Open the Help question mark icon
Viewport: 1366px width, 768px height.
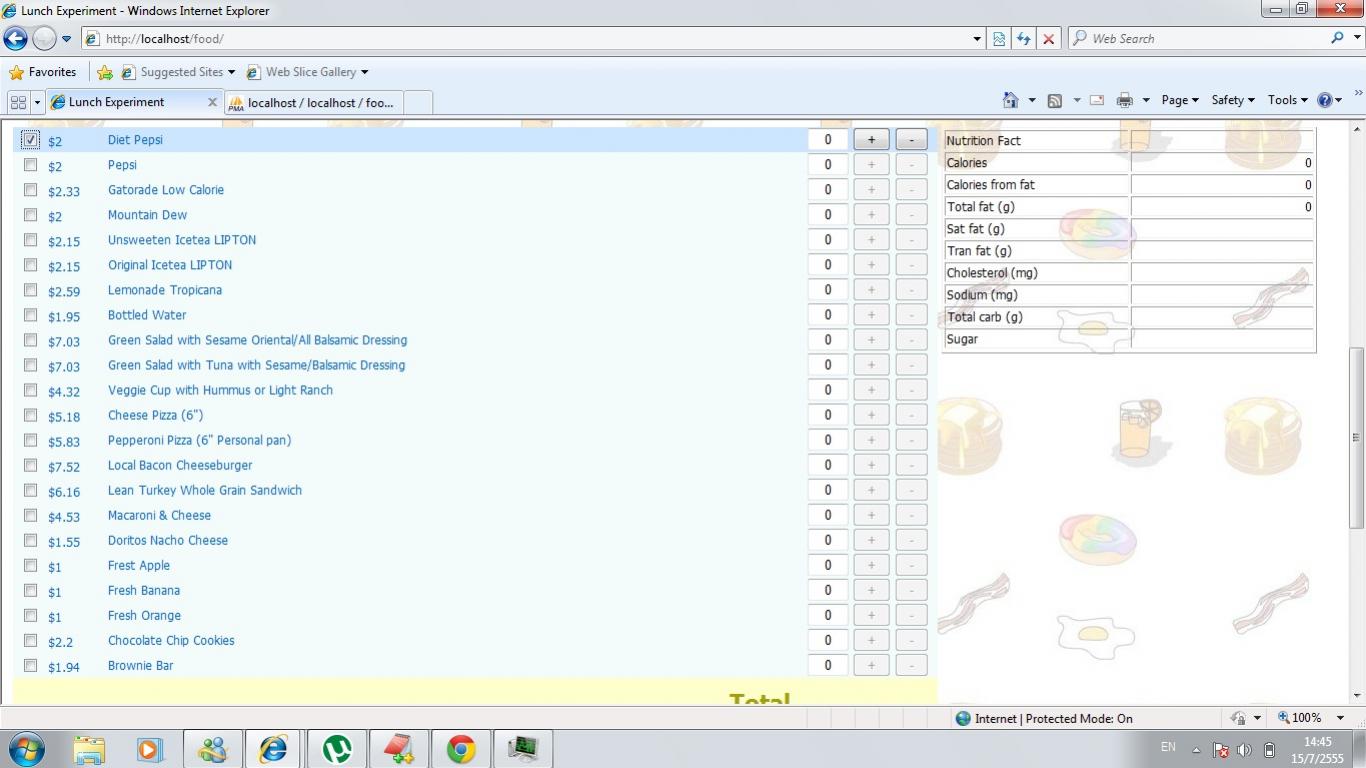1325,100
